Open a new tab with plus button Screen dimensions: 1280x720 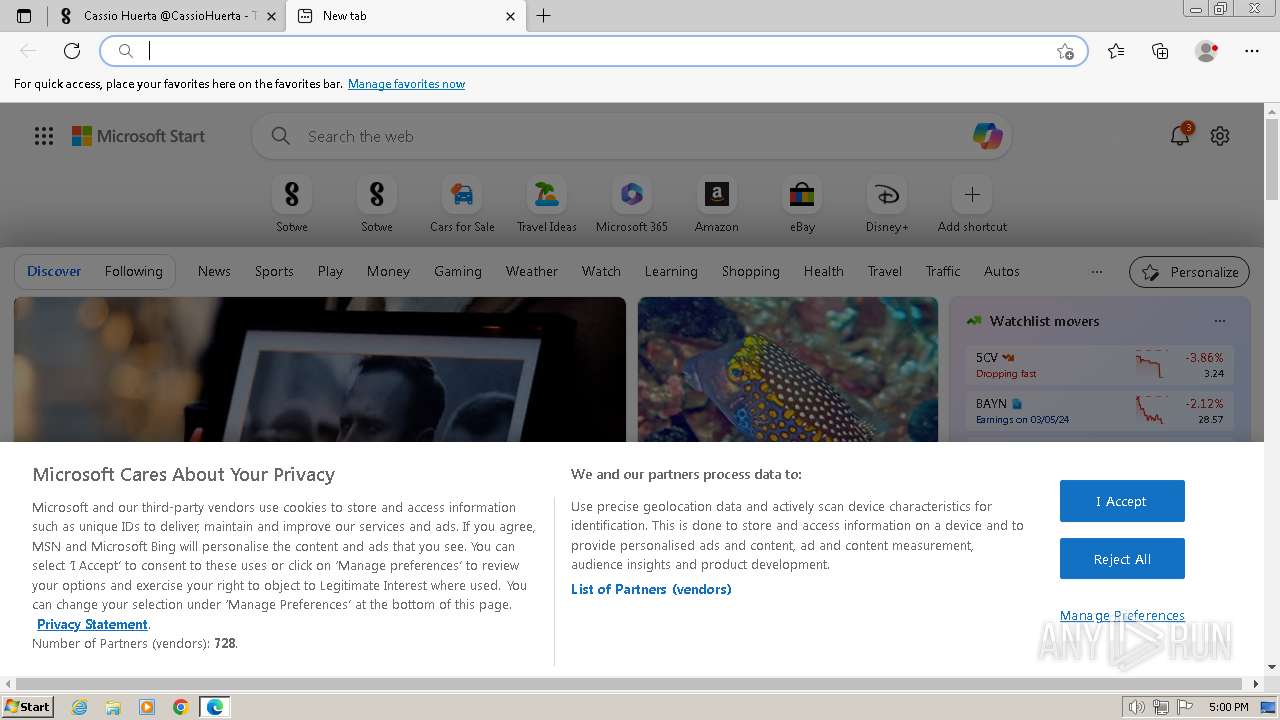(x=544, y=16)
